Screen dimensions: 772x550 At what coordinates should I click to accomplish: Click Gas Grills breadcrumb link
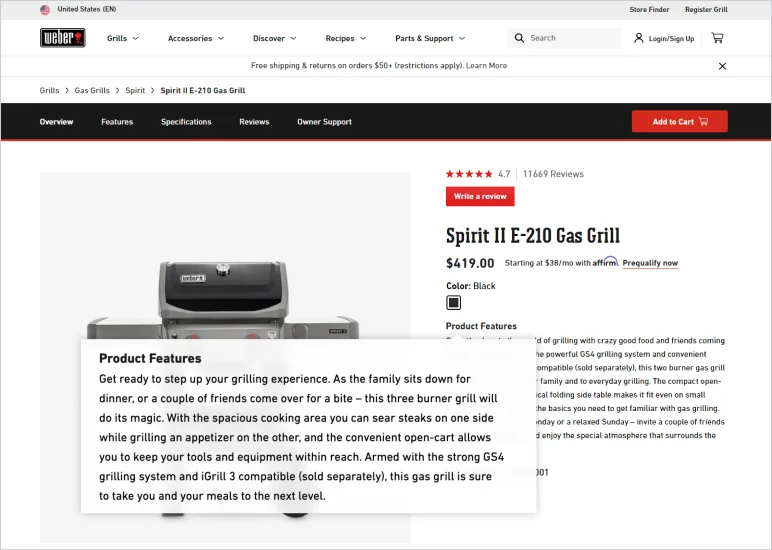[92, 91]
